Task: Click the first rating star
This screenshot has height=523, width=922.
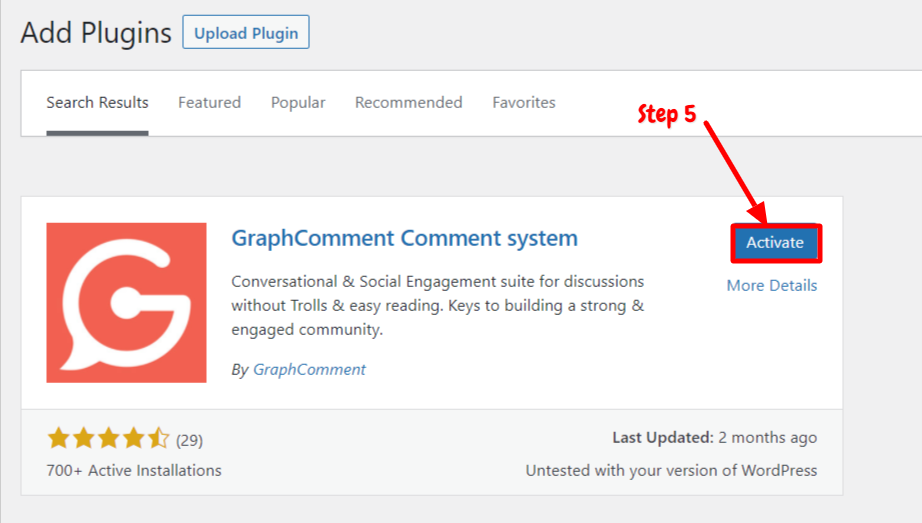Action: 59,438
